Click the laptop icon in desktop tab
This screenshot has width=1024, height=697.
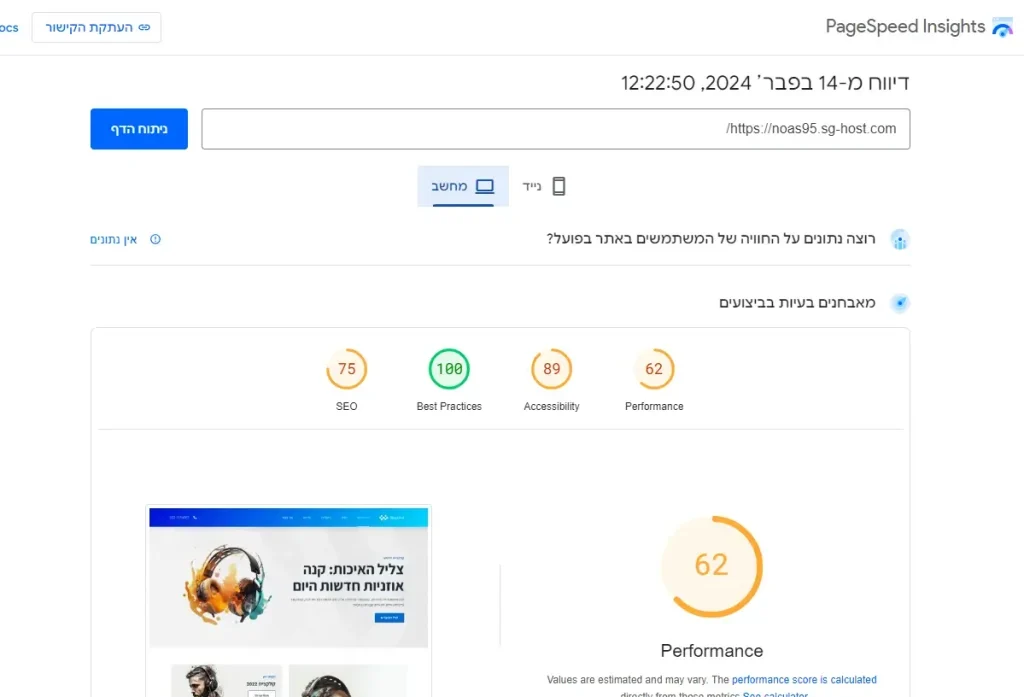pos(485,186)
